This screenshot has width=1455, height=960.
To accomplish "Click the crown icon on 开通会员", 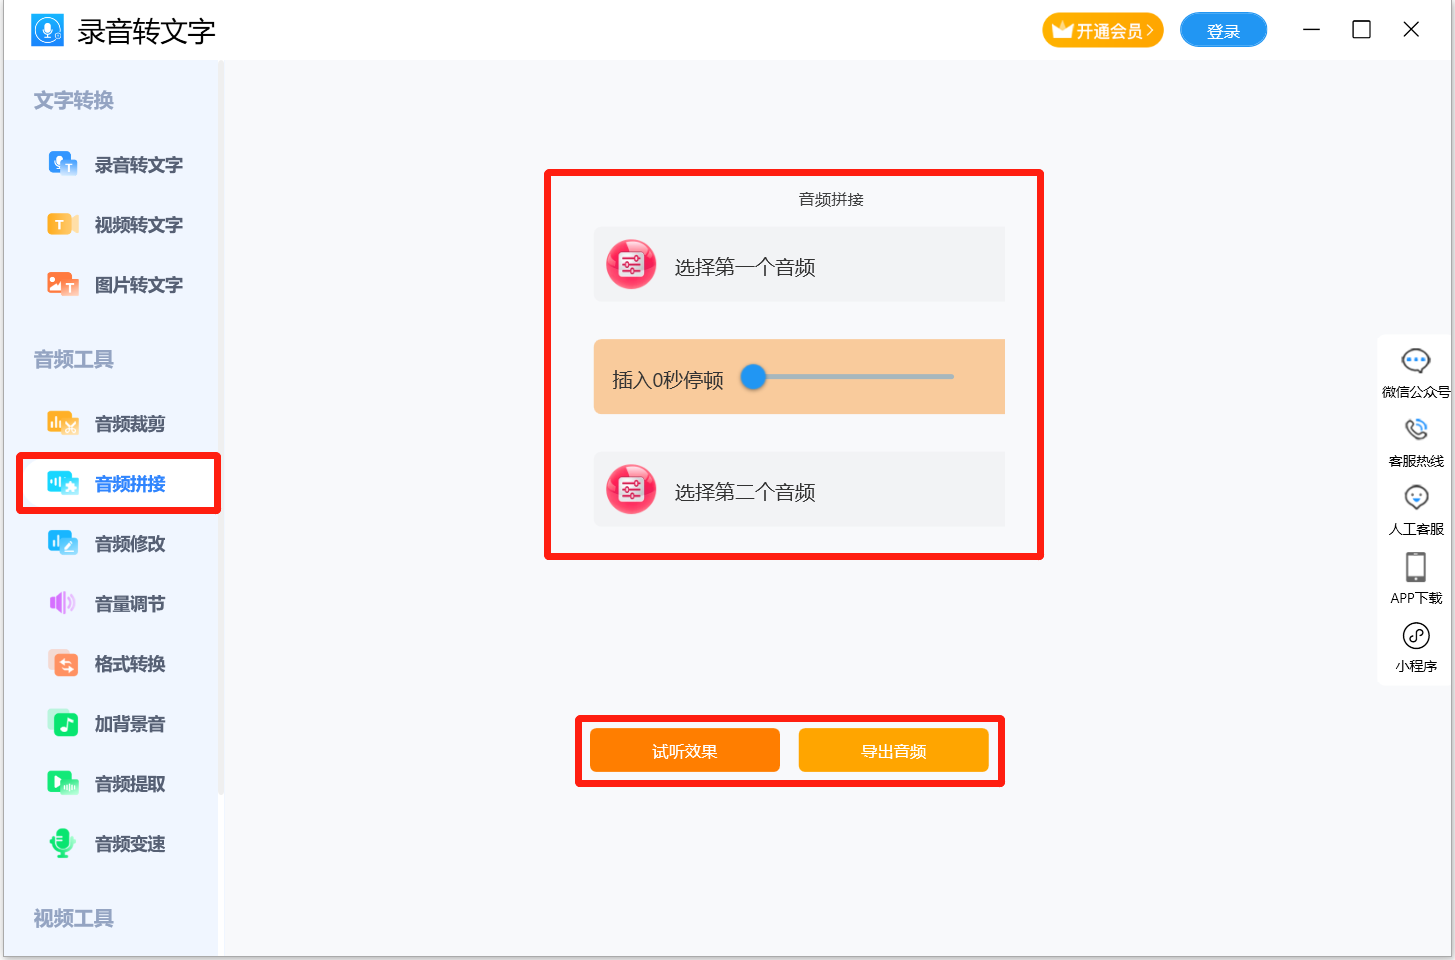I will (x=1062, y=30).
